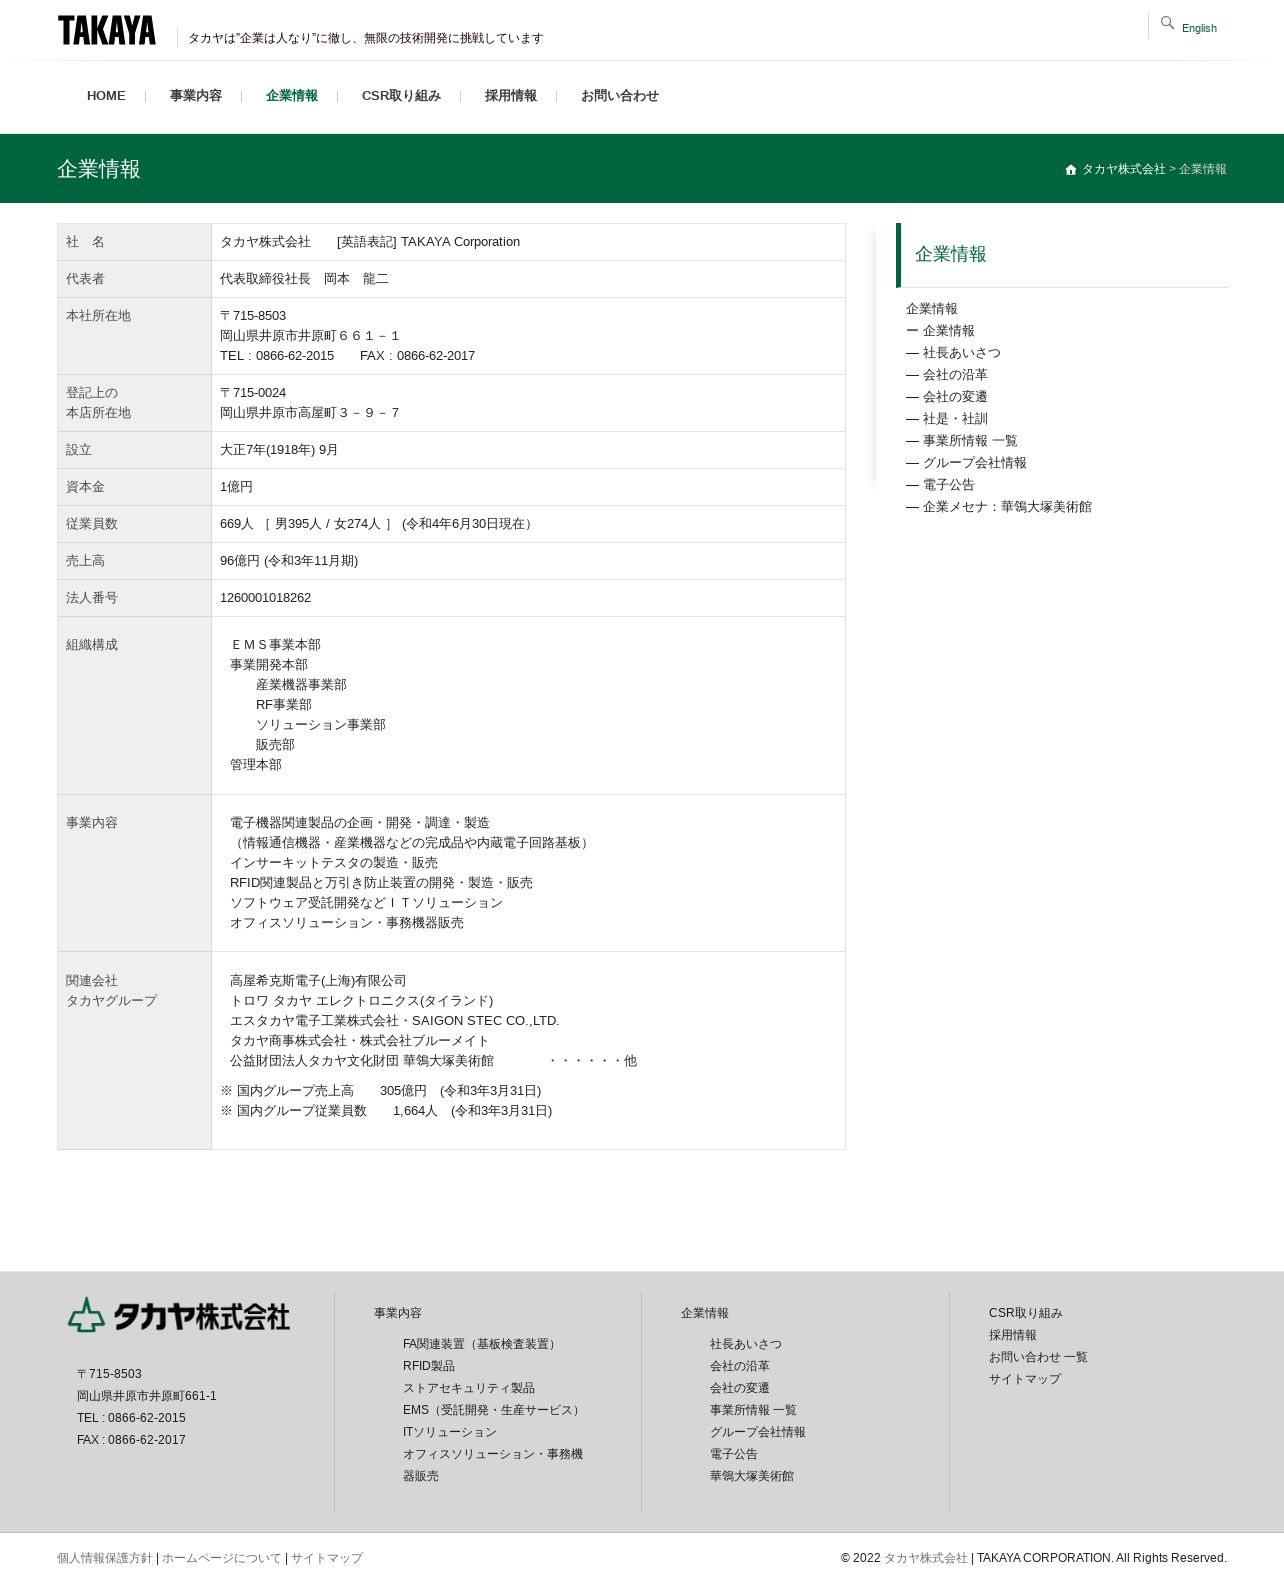Click footer 事業内容 heading link
Viewport: 1284px width, 1584px height.
coord(398,1313)
